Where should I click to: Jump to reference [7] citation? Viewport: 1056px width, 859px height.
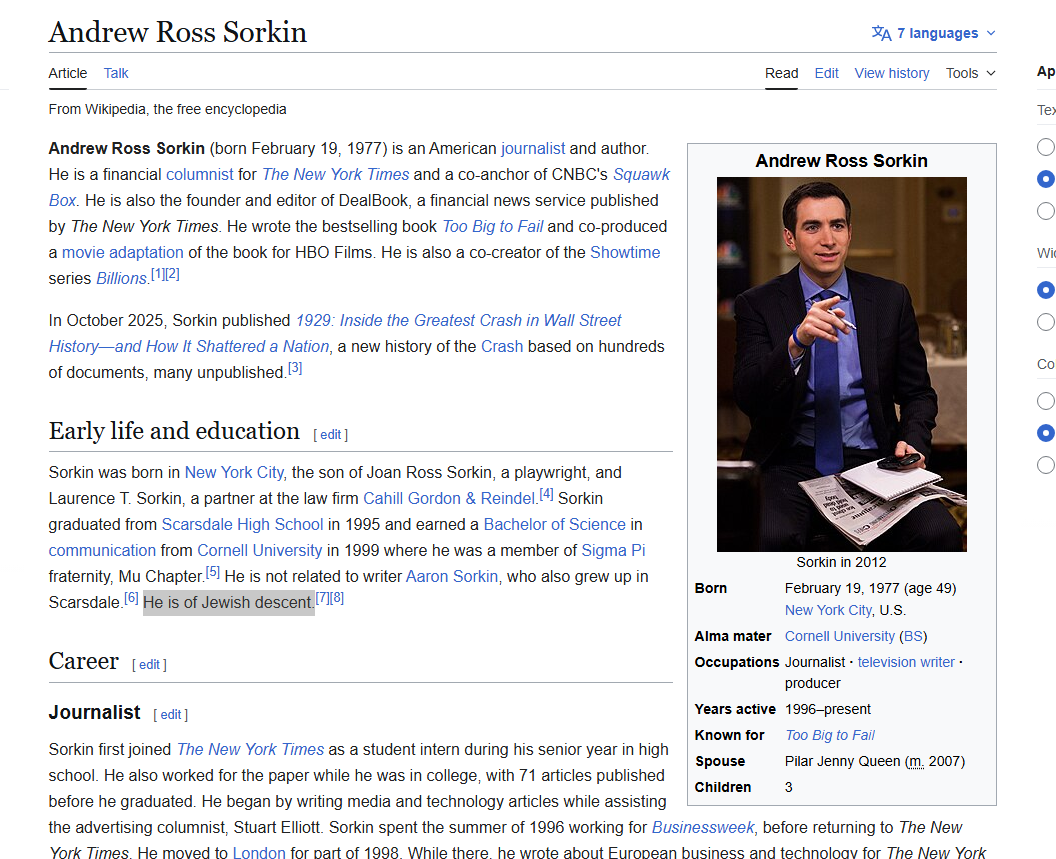(x=323, y=598)
